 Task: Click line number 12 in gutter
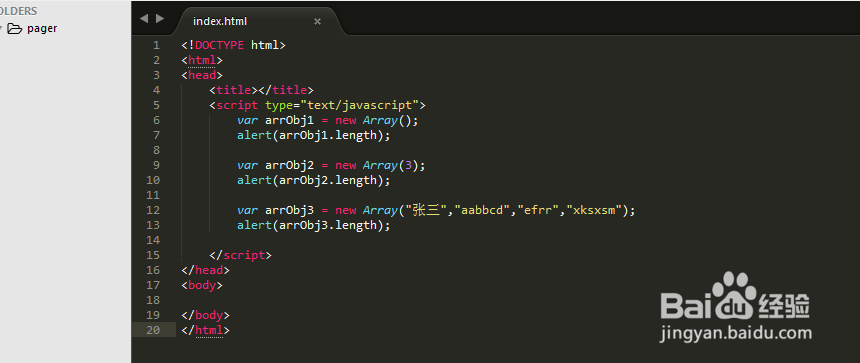153,210
